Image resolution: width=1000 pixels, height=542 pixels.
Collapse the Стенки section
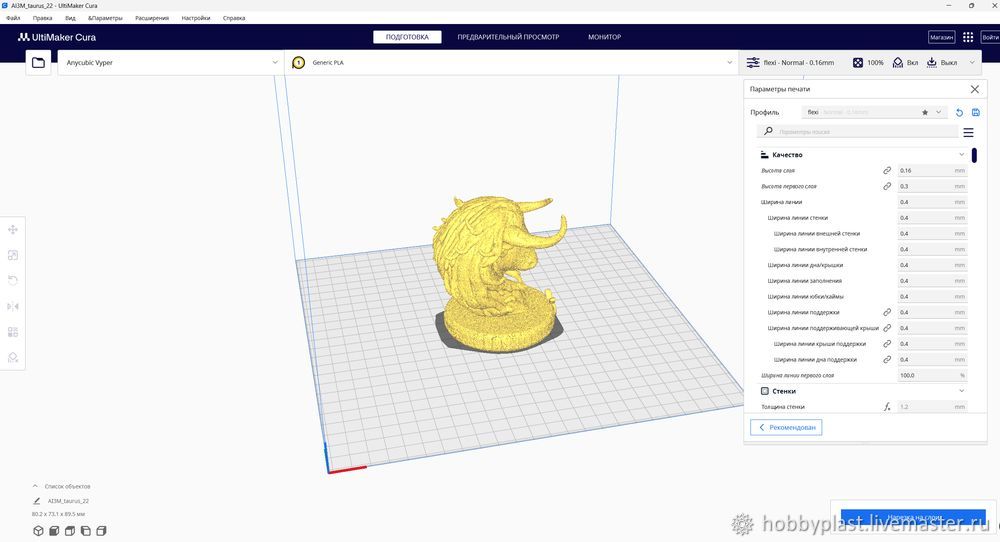962,391
